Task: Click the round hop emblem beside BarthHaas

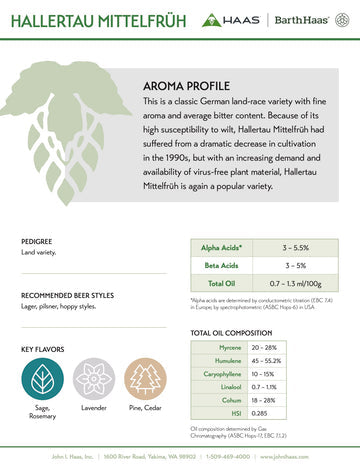Action: (342, 20)
